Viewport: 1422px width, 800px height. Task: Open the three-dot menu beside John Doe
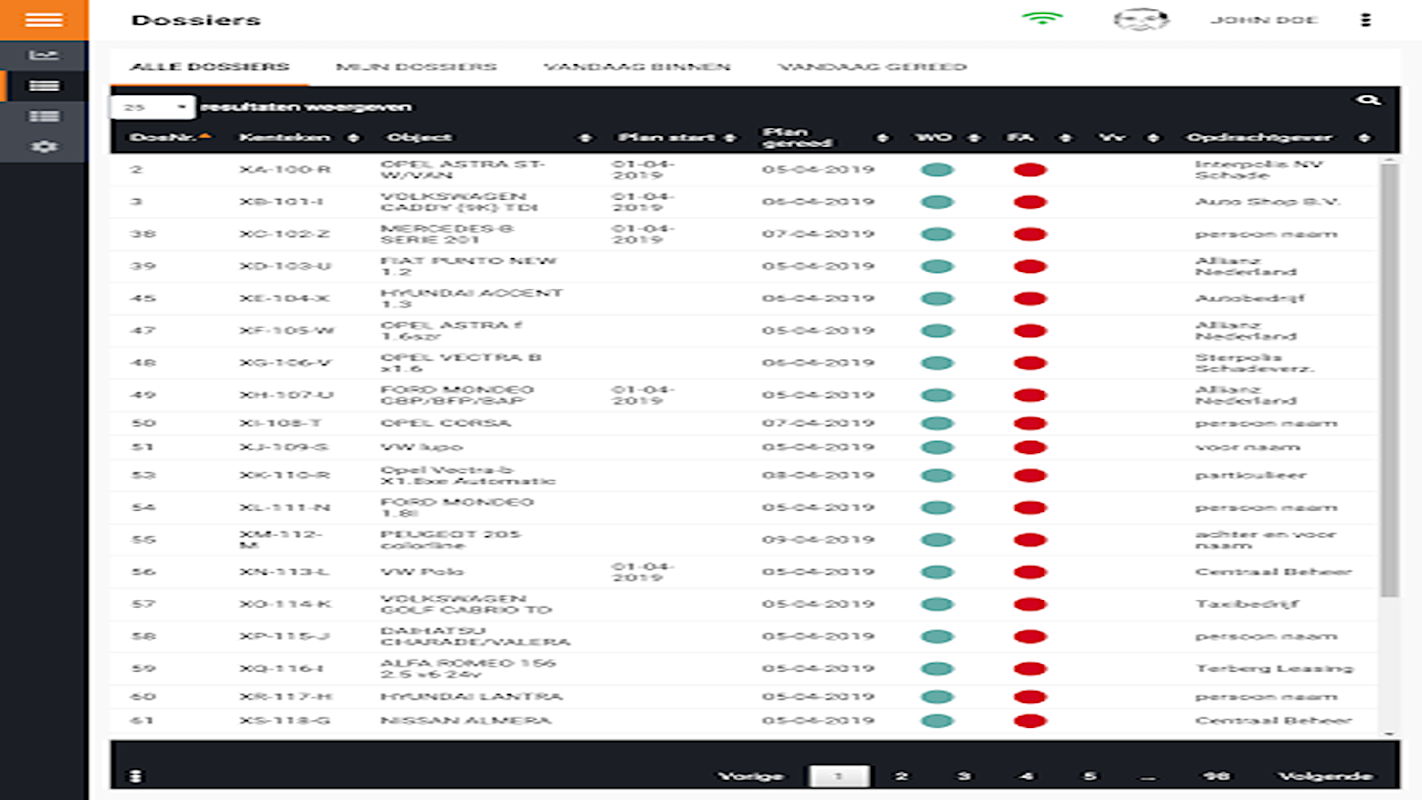[x=1366, y=20]
